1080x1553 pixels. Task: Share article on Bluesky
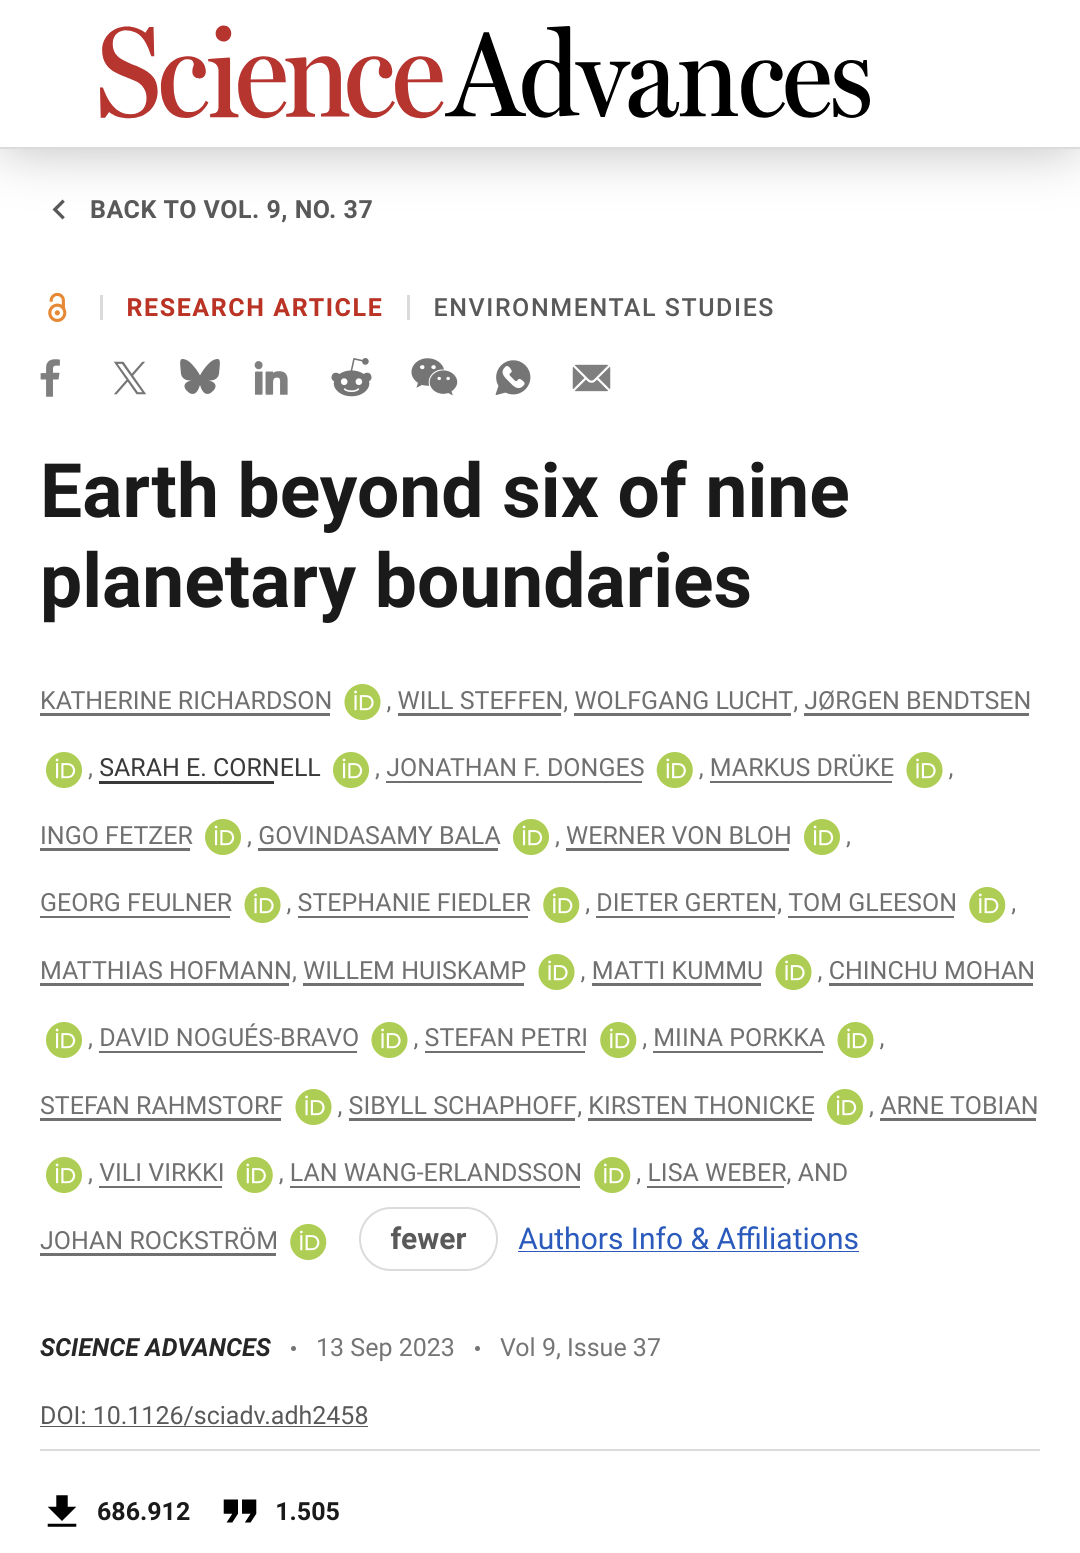[200, 377]
